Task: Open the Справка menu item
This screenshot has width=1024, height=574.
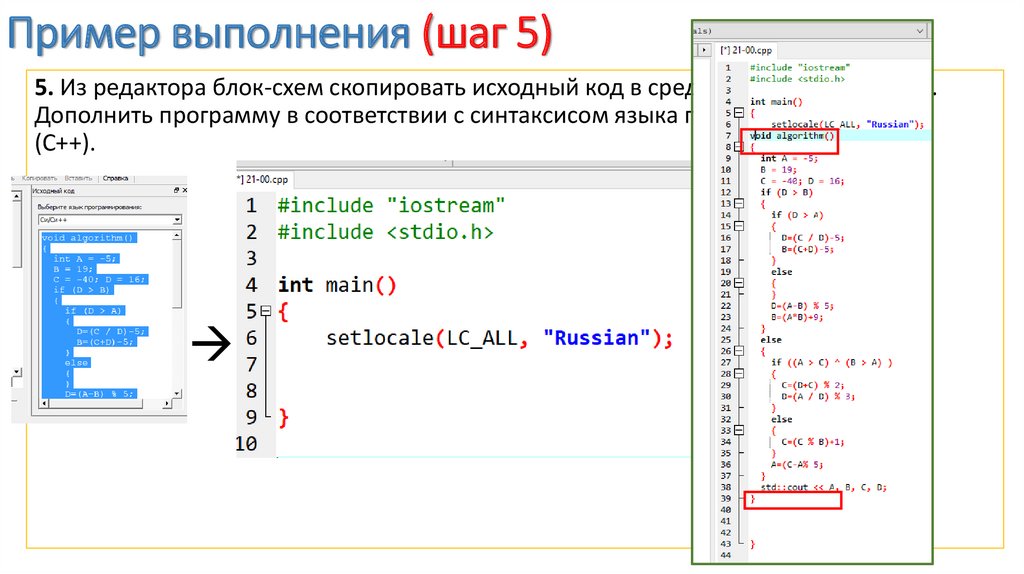Action: (x=116, y=178)
